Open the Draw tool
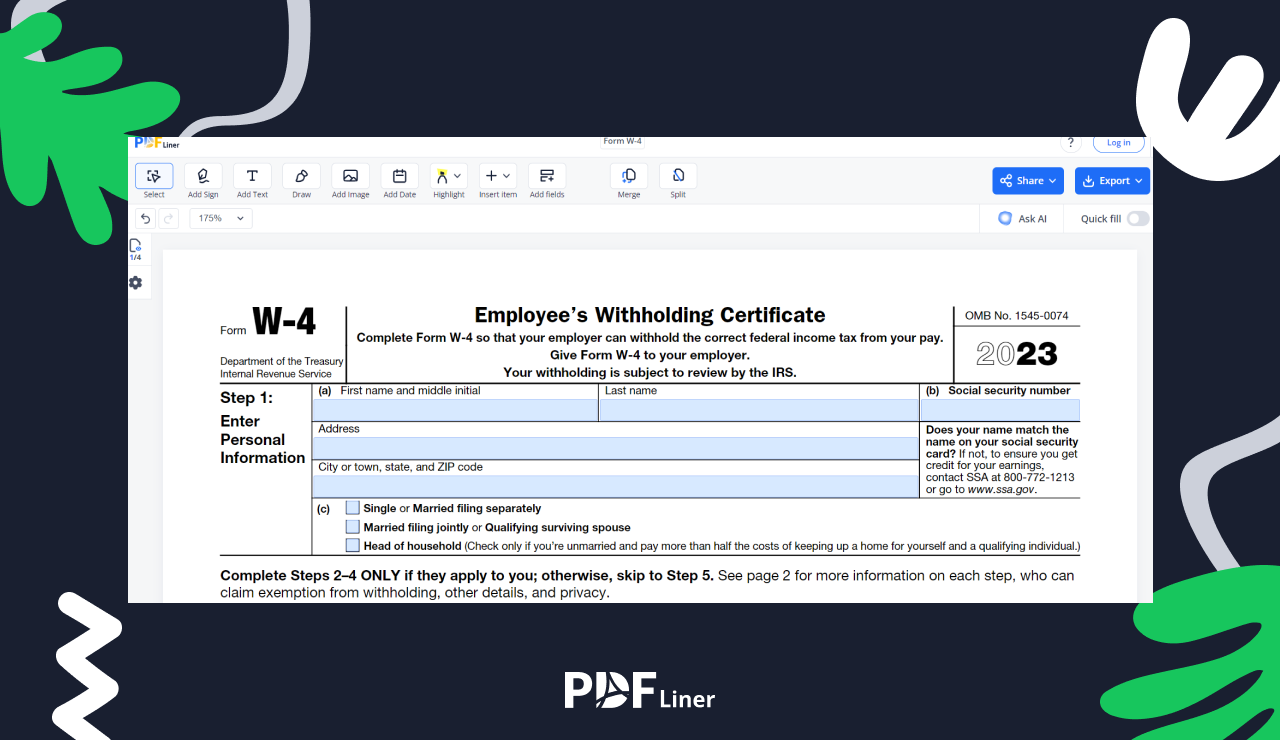 tap(301, 180)
